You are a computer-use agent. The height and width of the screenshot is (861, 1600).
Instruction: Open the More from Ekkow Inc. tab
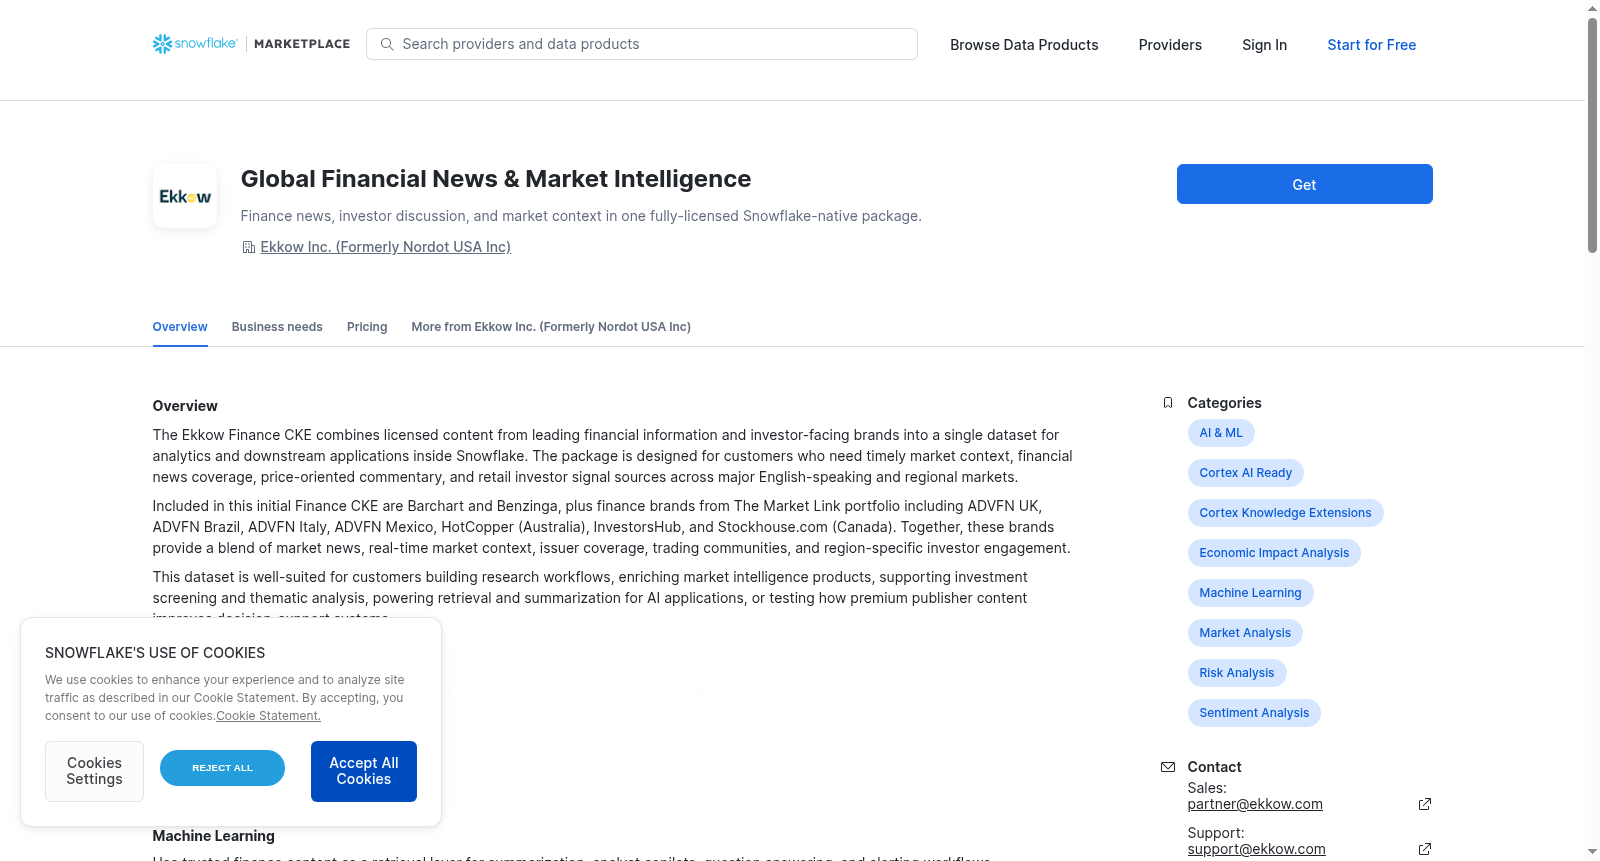tap(551, 327)
